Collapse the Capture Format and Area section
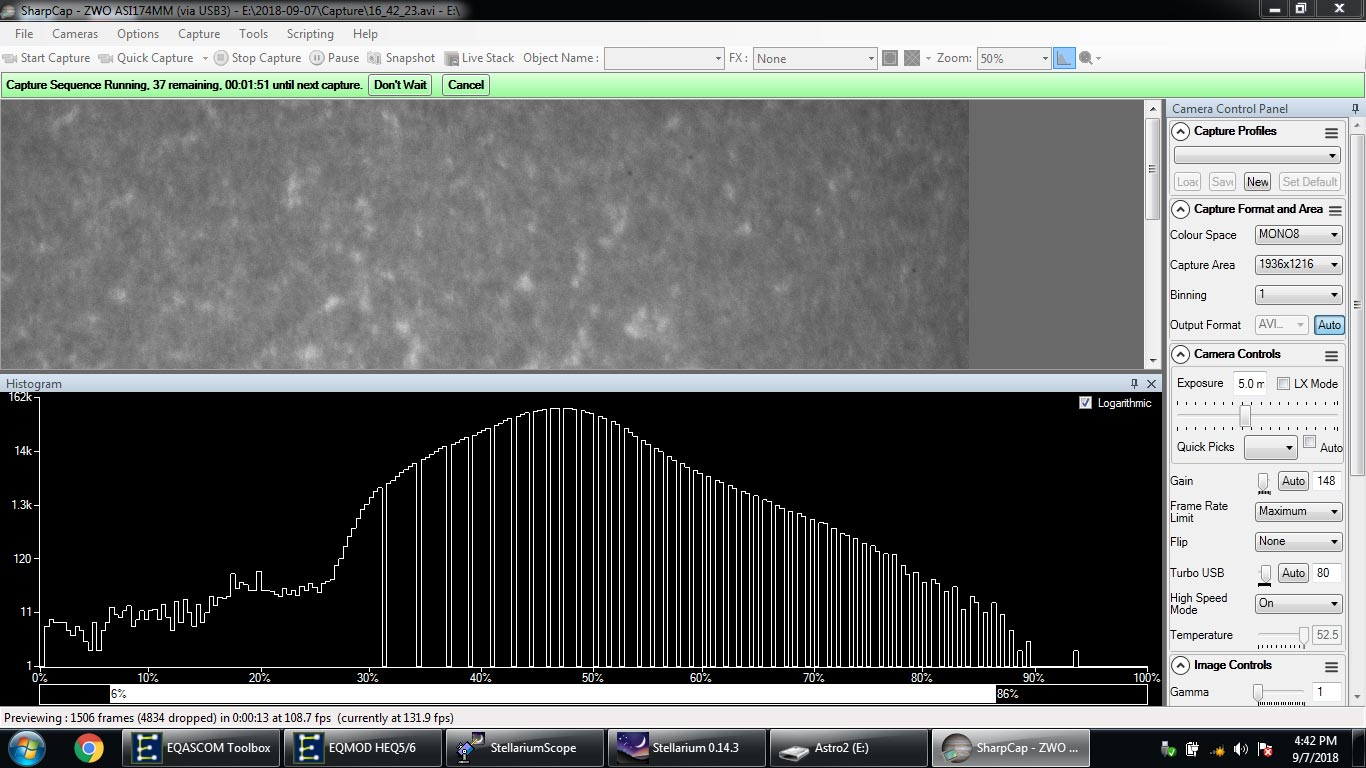The width and height of the screenshot is (1366, 768). 1181,210
